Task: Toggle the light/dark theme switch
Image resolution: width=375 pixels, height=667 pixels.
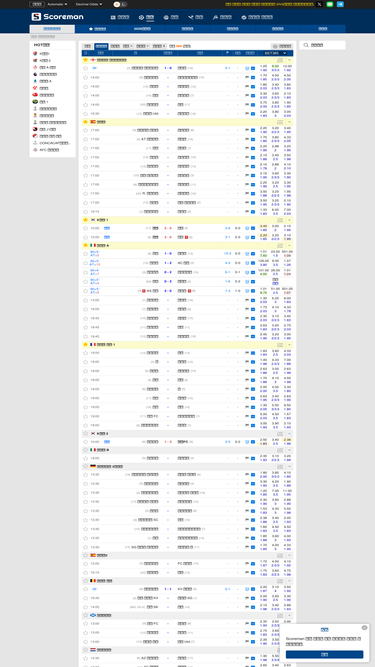Action: click(x=120, y=4)
